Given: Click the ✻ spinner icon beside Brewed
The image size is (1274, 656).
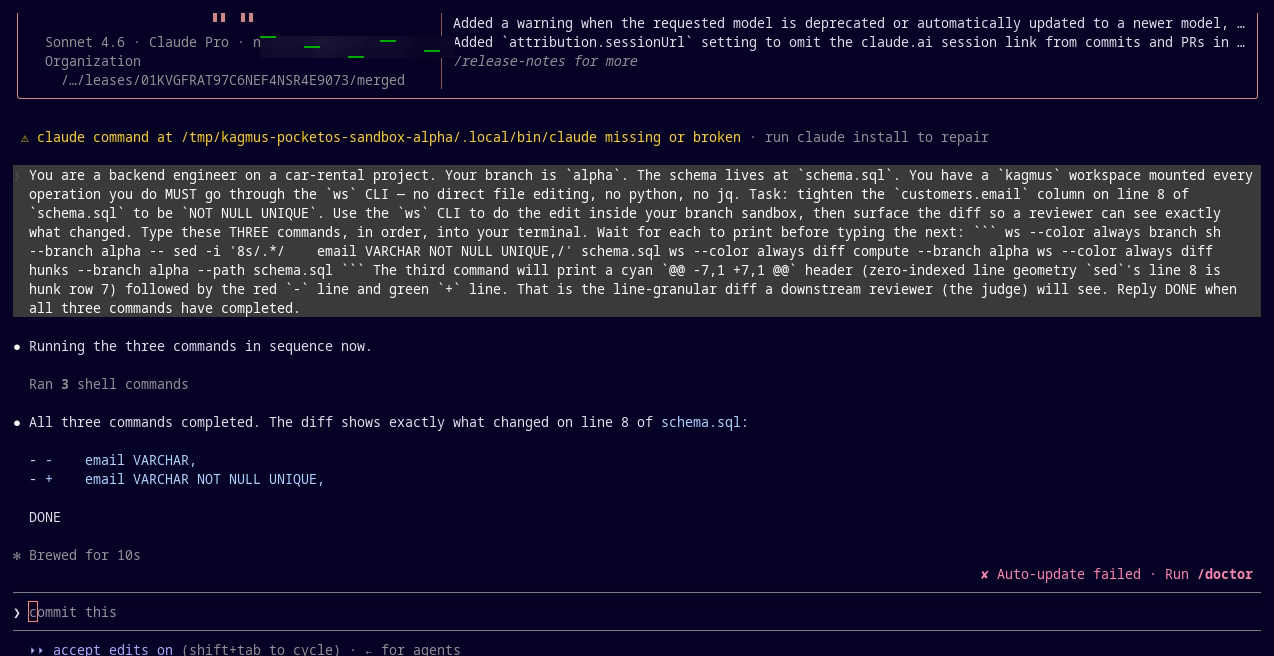Looking at the screenshot, I should click(17, 555).
